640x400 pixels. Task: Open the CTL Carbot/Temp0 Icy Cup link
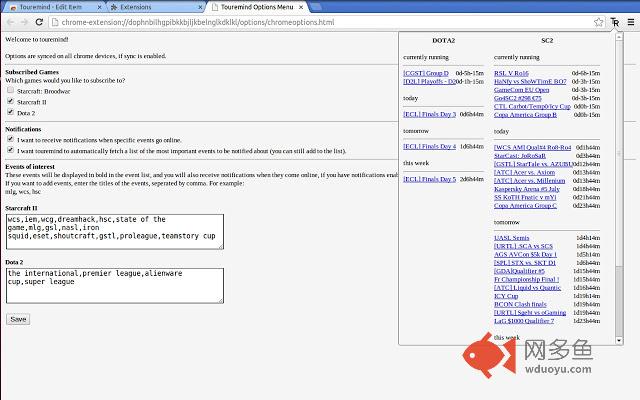[532, 106]
